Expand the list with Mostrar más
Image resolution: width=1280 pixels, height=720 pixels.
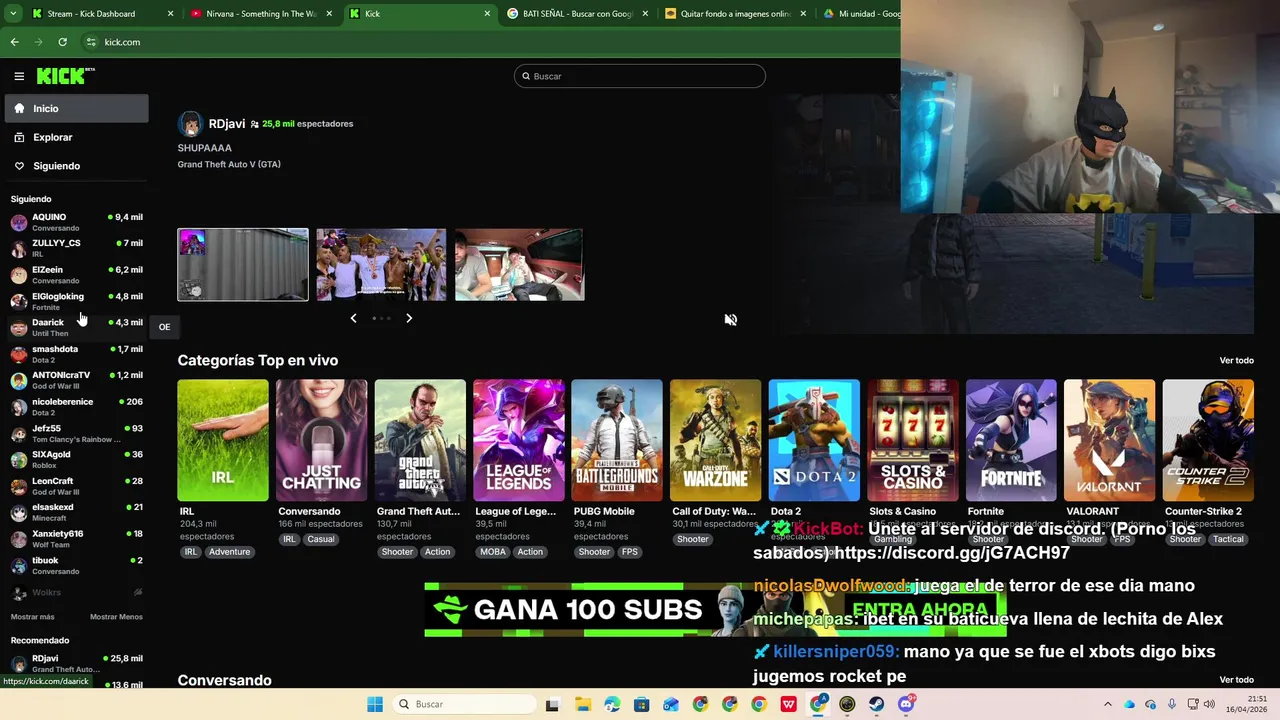pos(33,617)
